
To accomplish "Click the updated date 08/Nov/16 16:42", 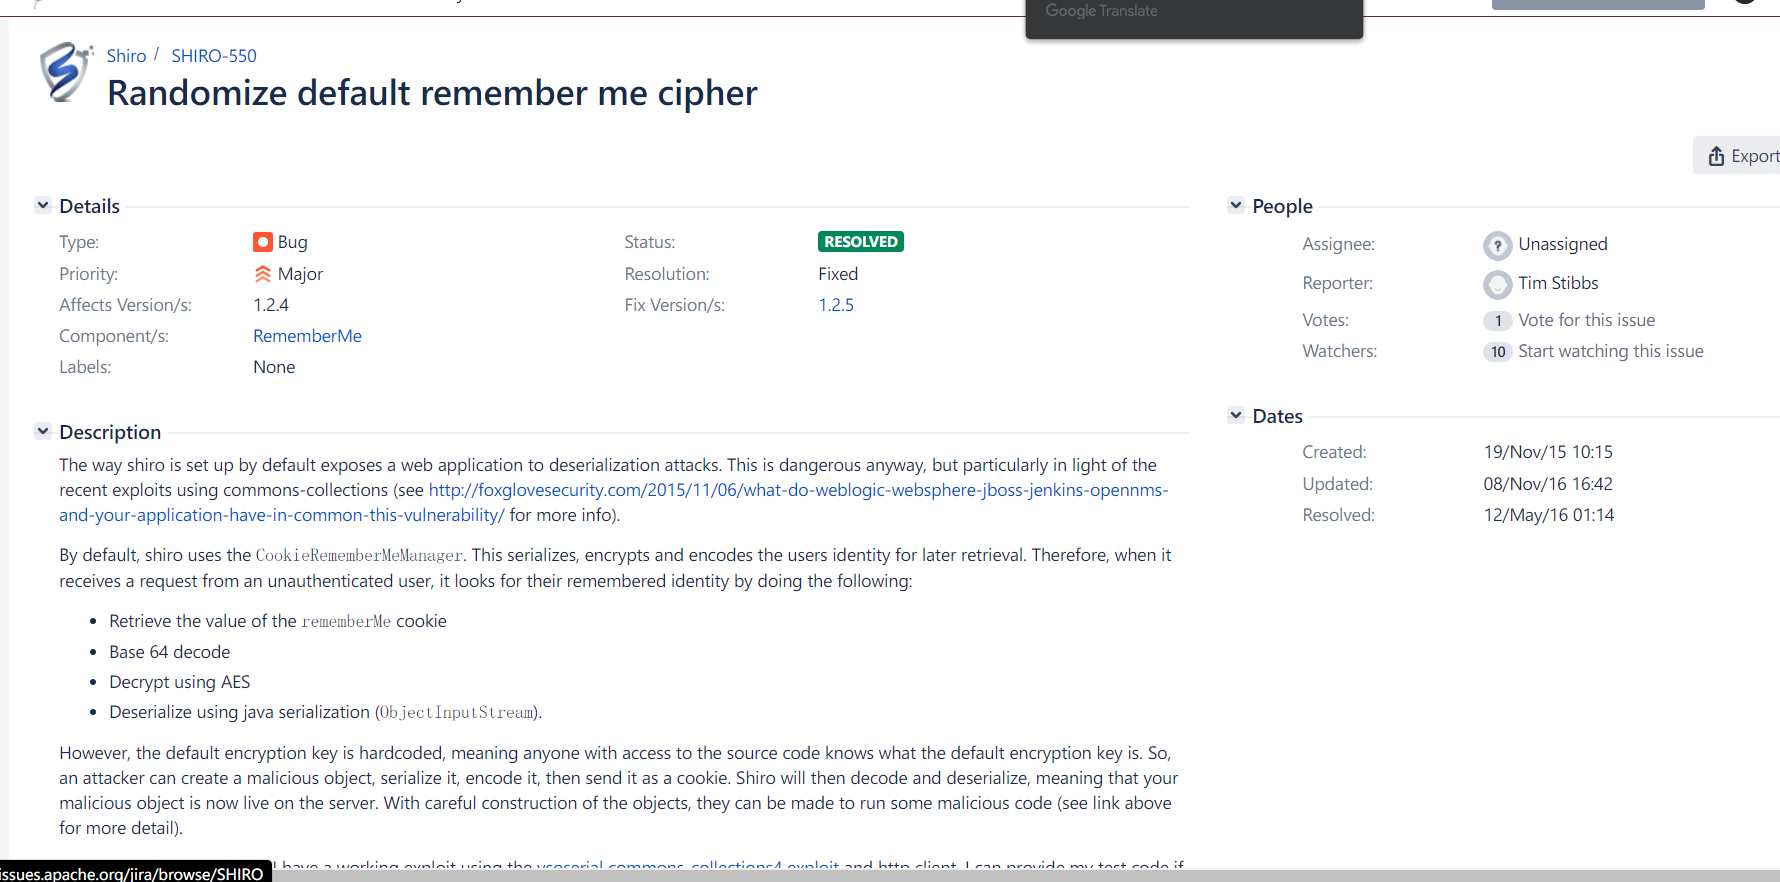I will (1548, 484).
